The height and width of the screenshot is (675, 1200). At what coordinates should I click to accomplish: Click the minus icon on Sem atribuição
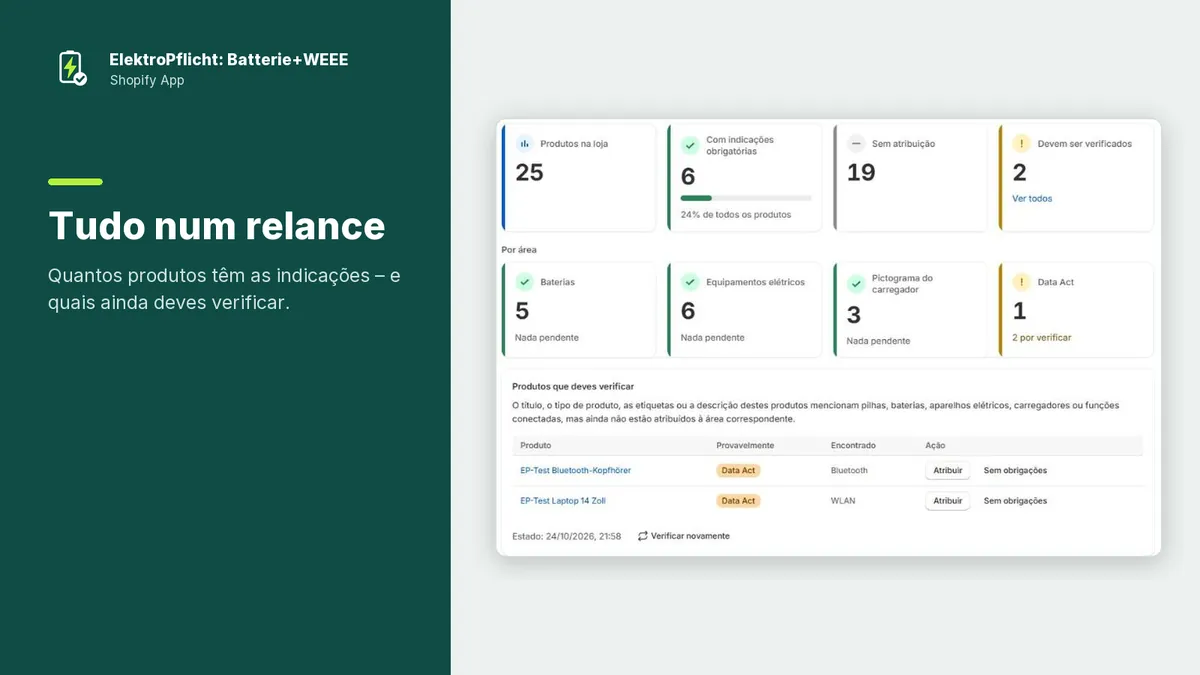tap(856, 144)
